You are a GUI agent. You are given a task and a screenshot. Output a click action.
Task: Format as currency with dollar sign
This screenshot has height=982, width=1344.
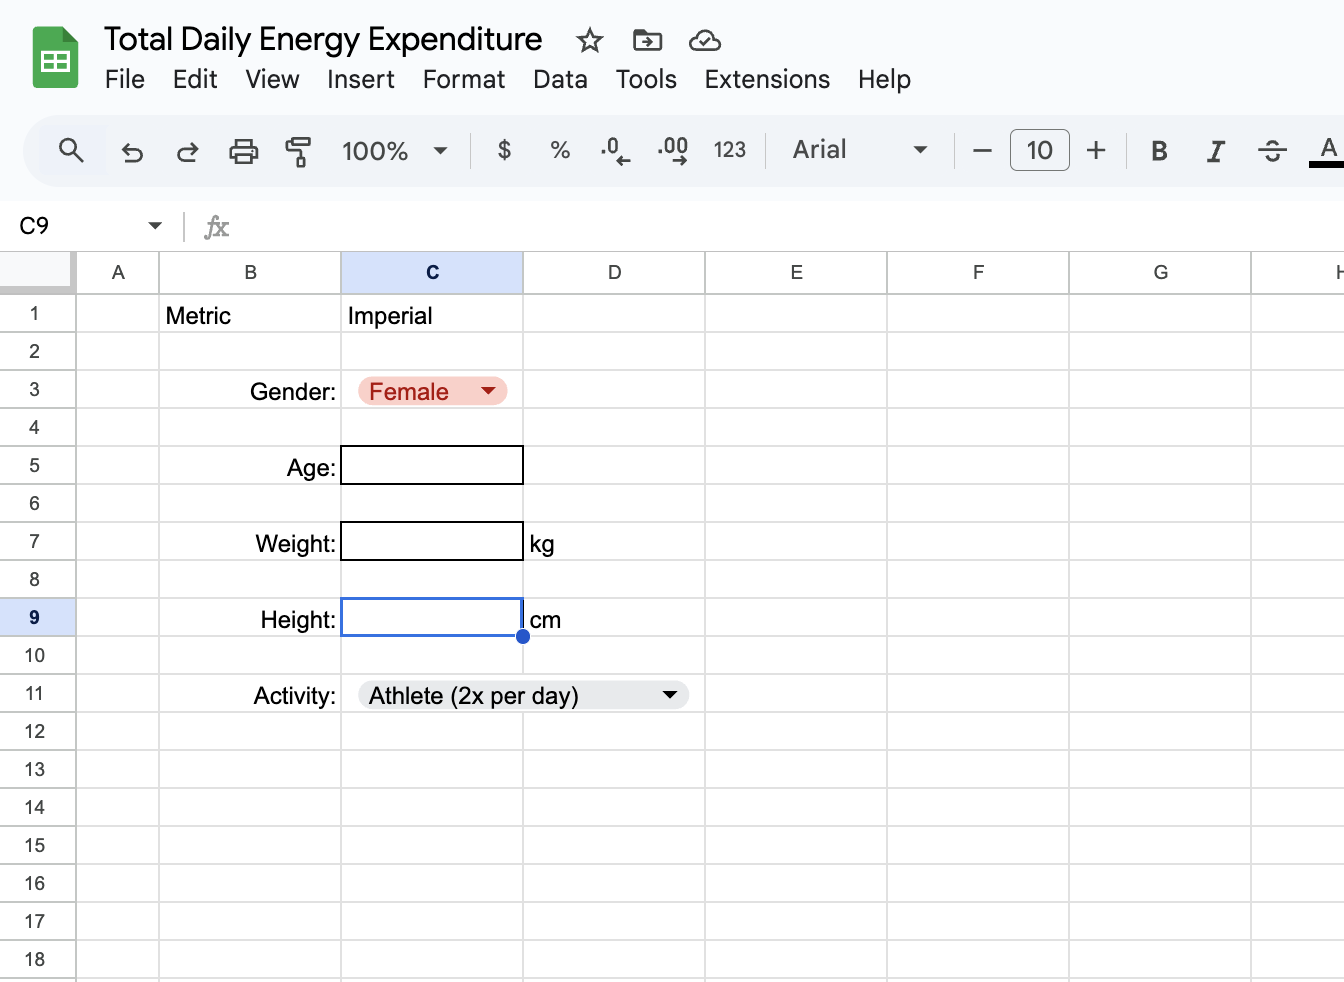coord(505,150)
